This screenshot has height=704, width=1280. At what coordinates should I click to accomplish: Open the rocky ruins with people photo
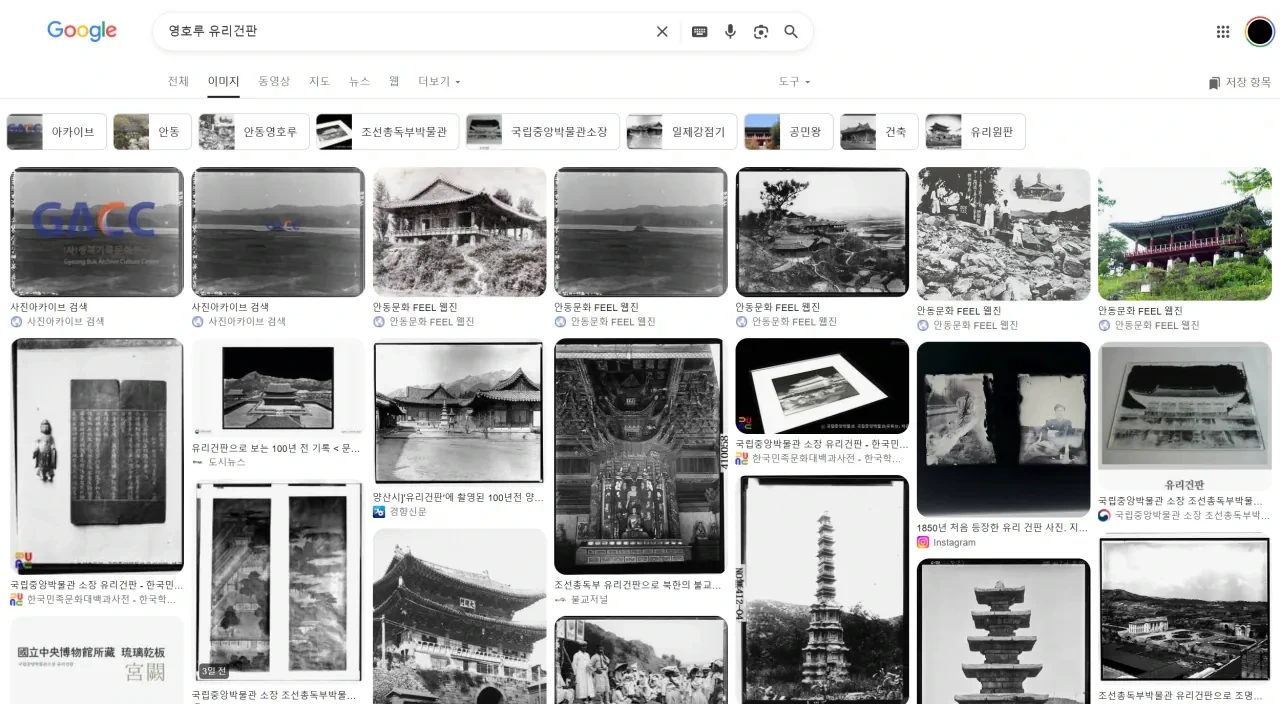click(1003, 234)
